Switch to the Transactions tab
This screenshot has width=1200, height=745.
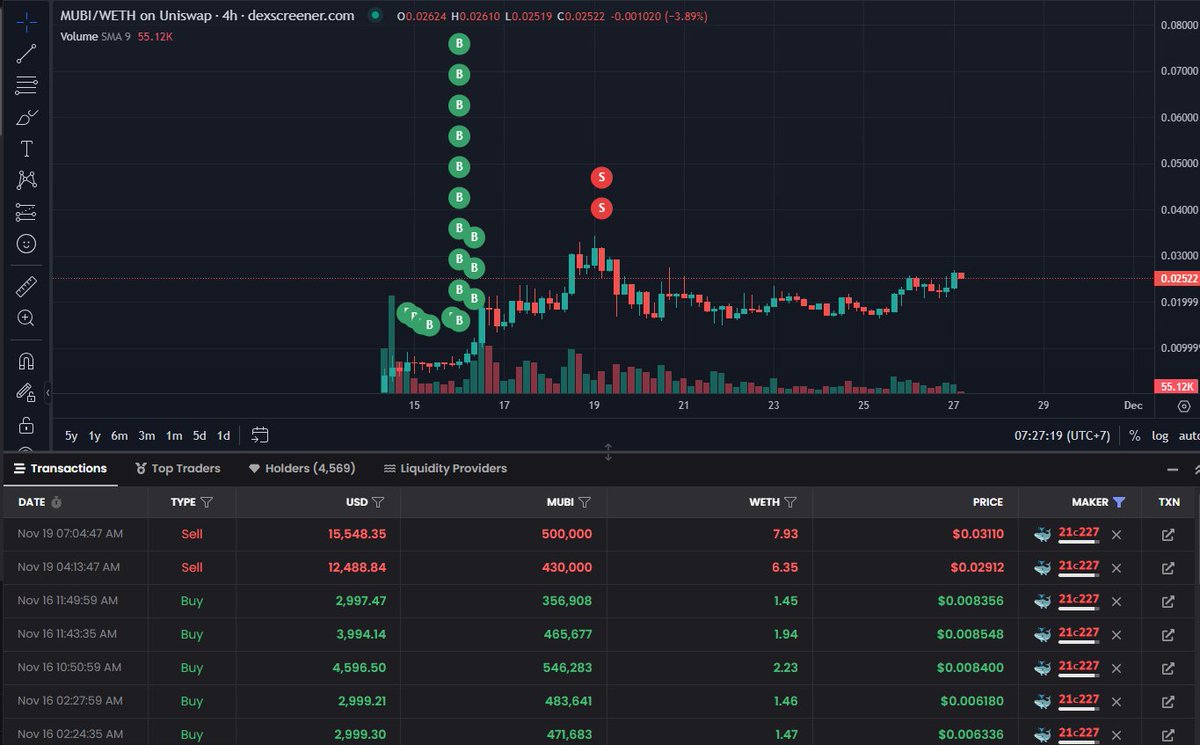coord(60,468)
